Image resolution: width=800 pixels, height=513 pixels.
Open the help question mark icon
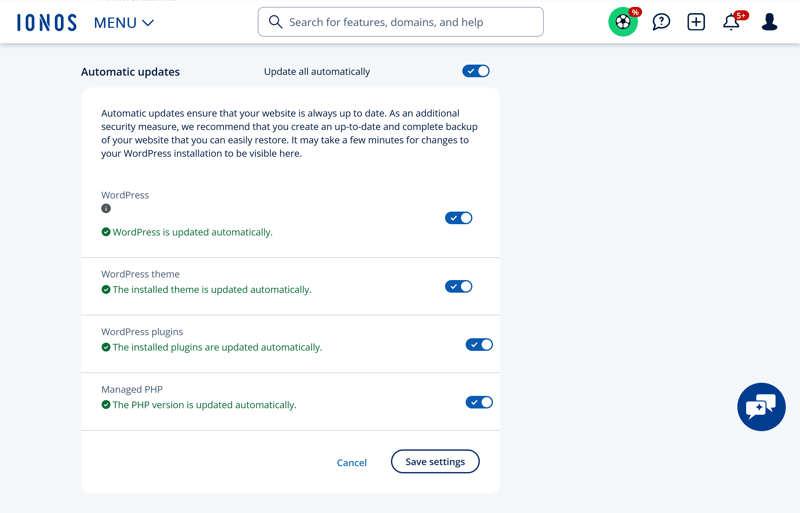661,22
